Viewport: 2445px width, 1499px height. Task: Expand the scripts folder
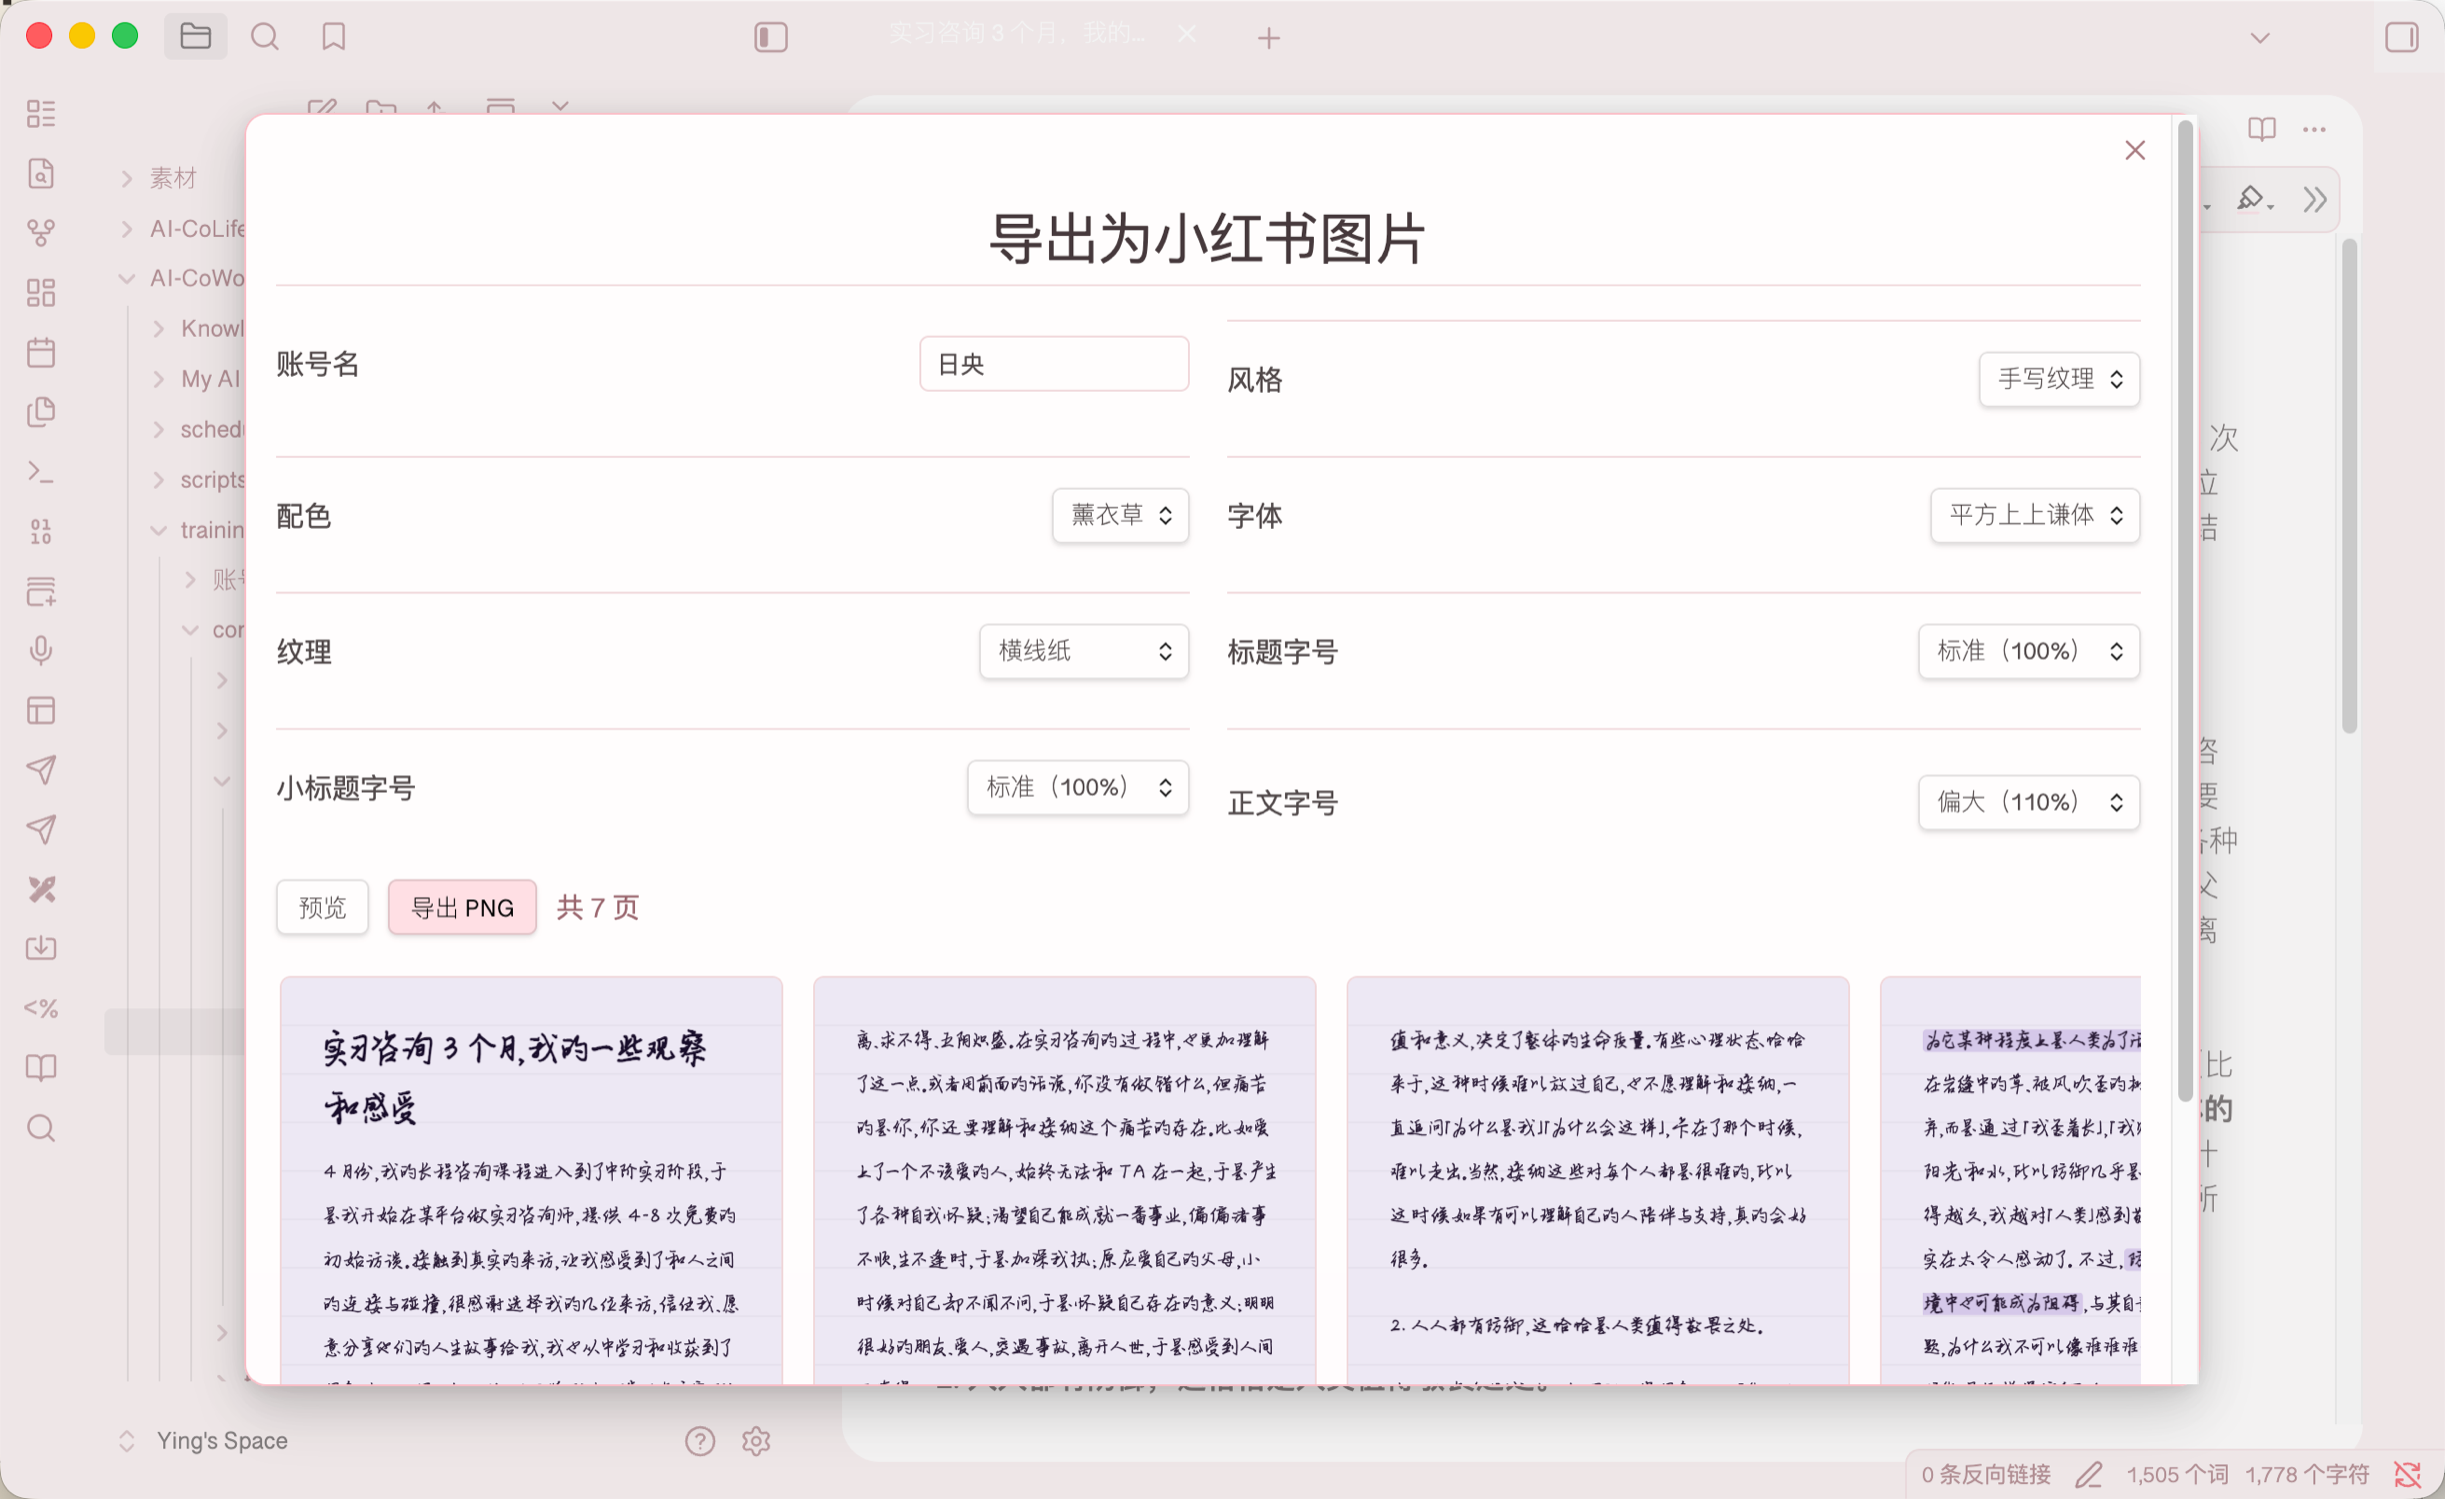(158, 479)
